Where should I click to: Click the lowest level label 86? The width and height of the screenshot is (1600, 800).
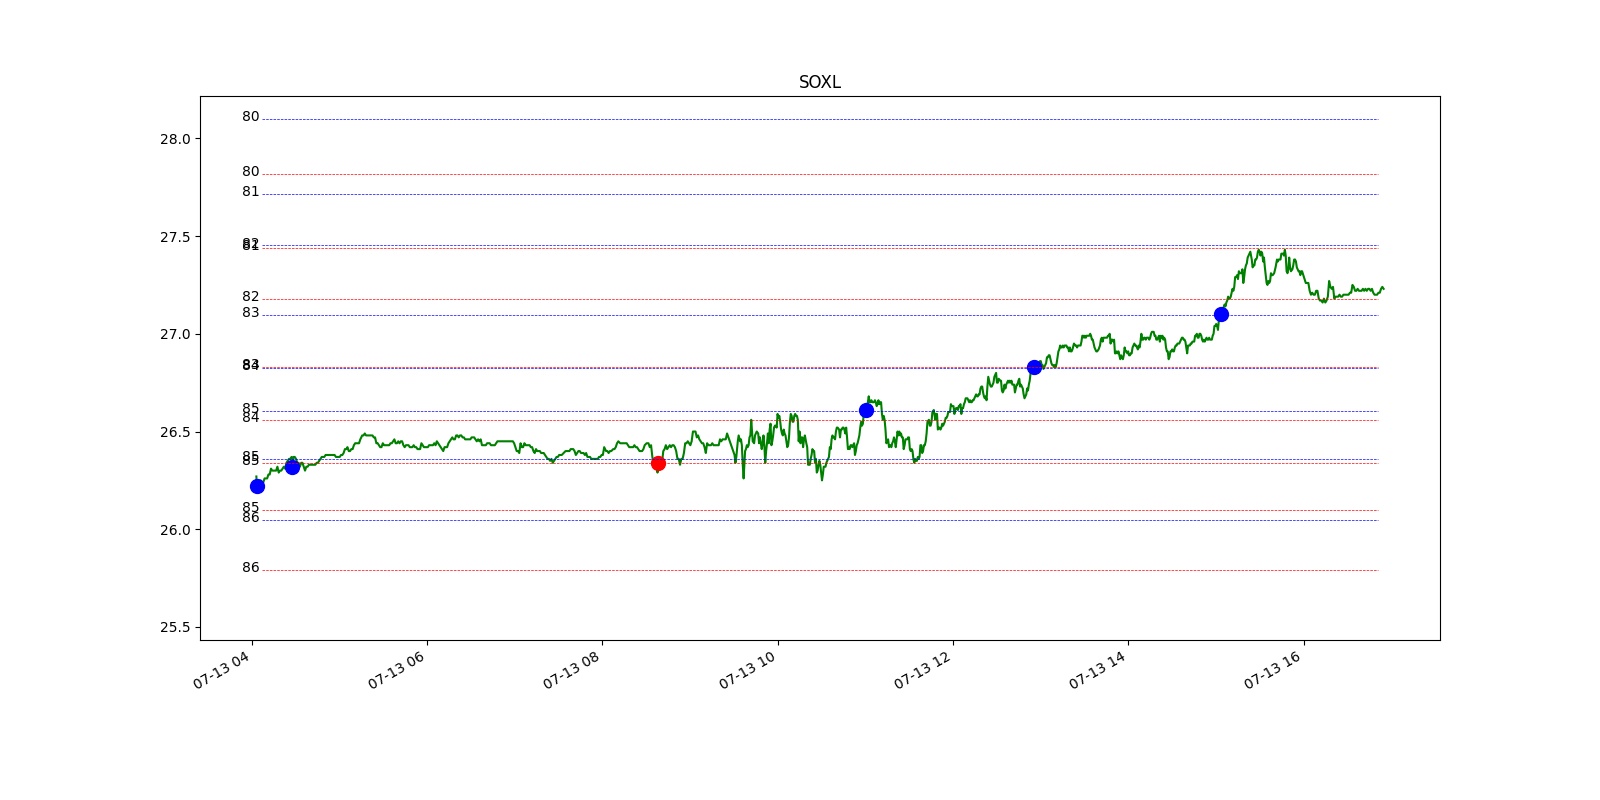pyautogui.click(x=250, y=568)
